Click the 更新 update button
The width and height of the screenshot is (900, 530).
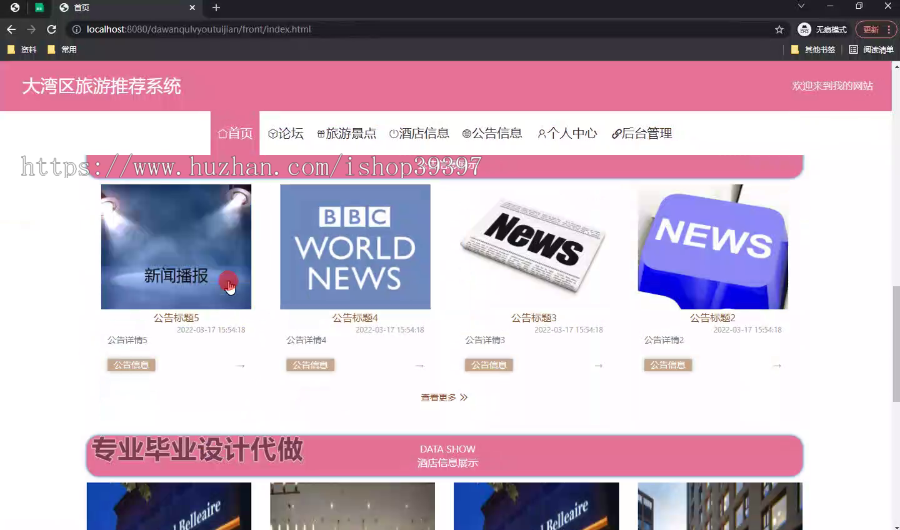click(871, 29)
